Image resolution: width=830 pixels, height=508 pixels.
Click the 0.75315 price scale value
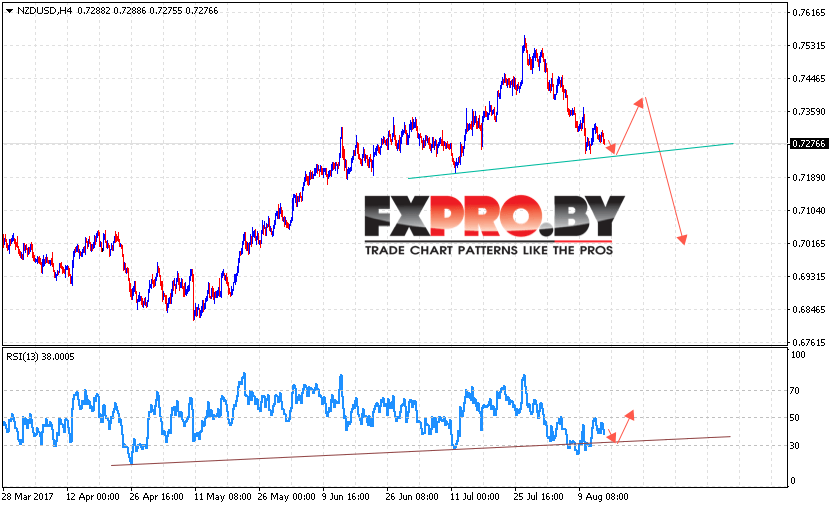pyautogui.click(x=808, y=46)
